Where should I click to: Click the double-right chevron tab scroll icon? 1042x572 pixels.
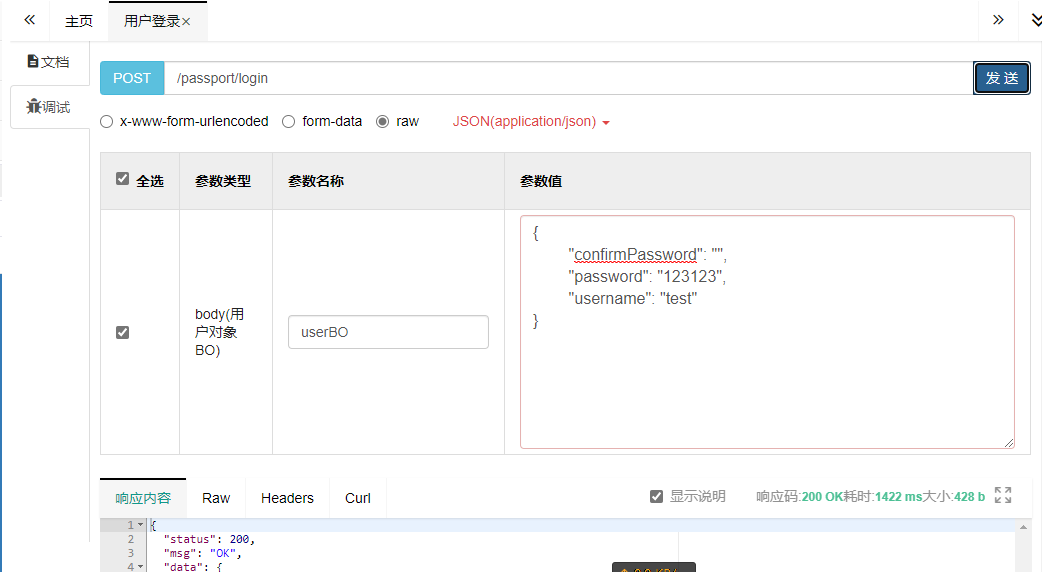pyautogui.click(x=997, y=20)
